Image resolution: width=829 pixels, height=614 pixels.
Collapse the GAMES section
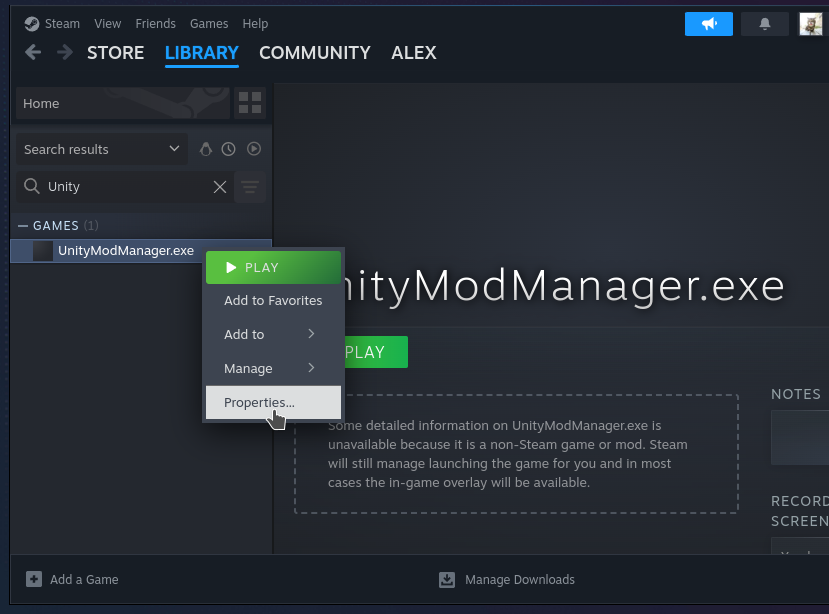pos(23,226)
